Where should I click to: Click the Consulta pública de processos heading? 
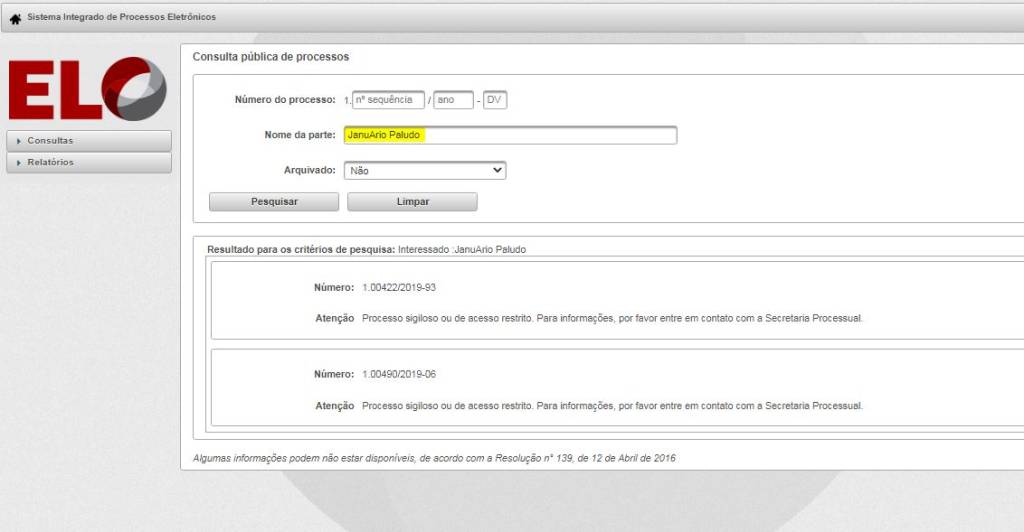coord(270,57)
